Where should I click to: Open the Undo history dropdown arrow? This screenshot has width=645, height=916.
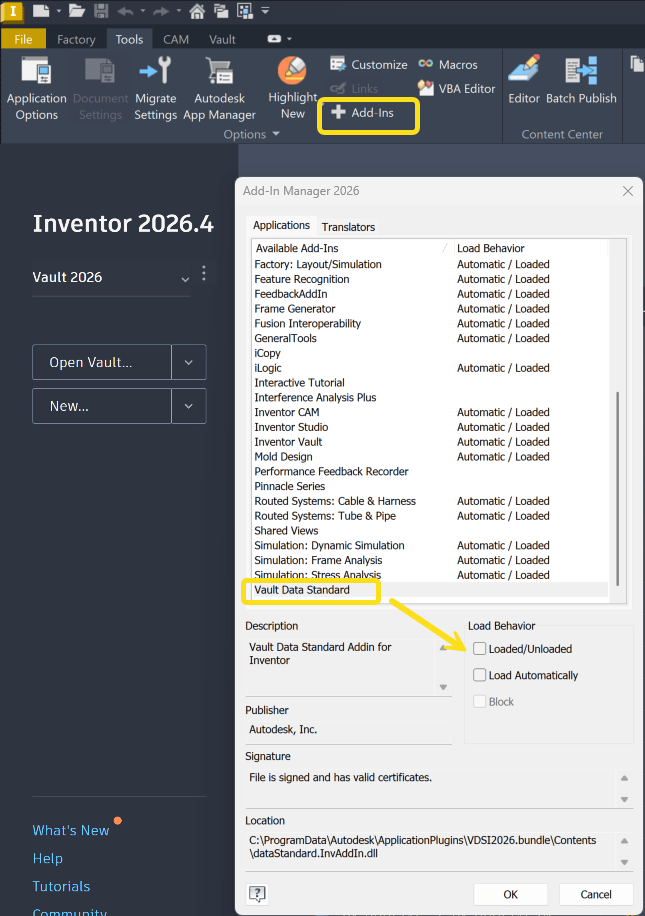click(x=143, y=11)
